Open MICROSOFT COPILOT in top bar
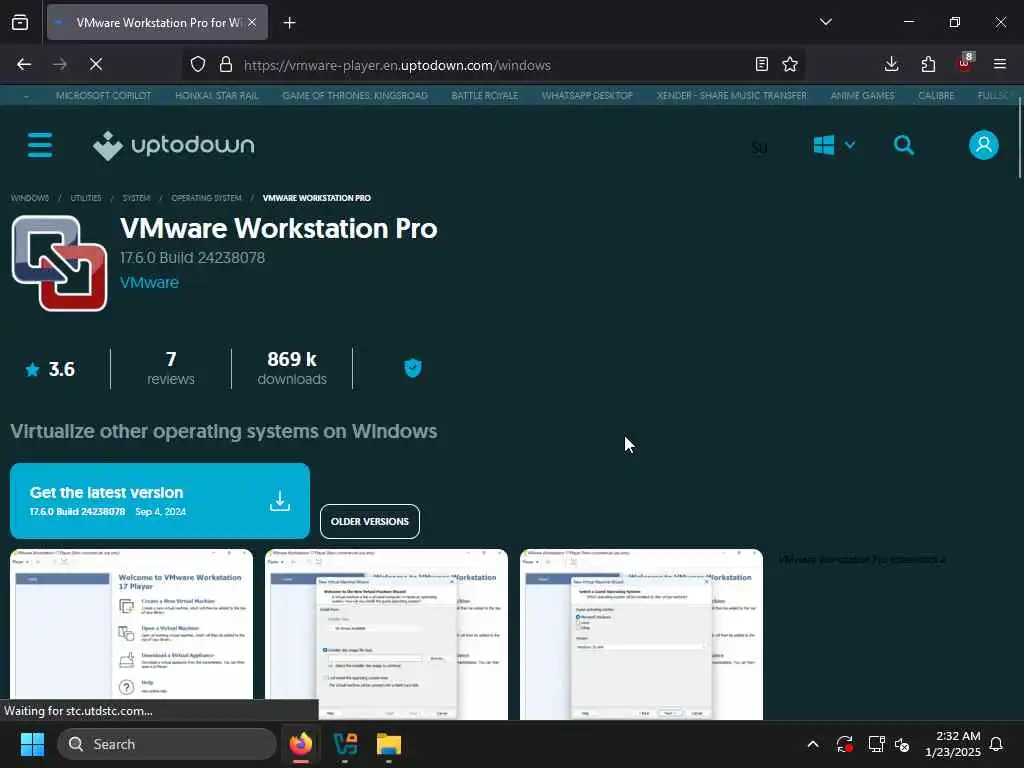The width and height of the screenshot is (1024, 768). coord(103,95)
